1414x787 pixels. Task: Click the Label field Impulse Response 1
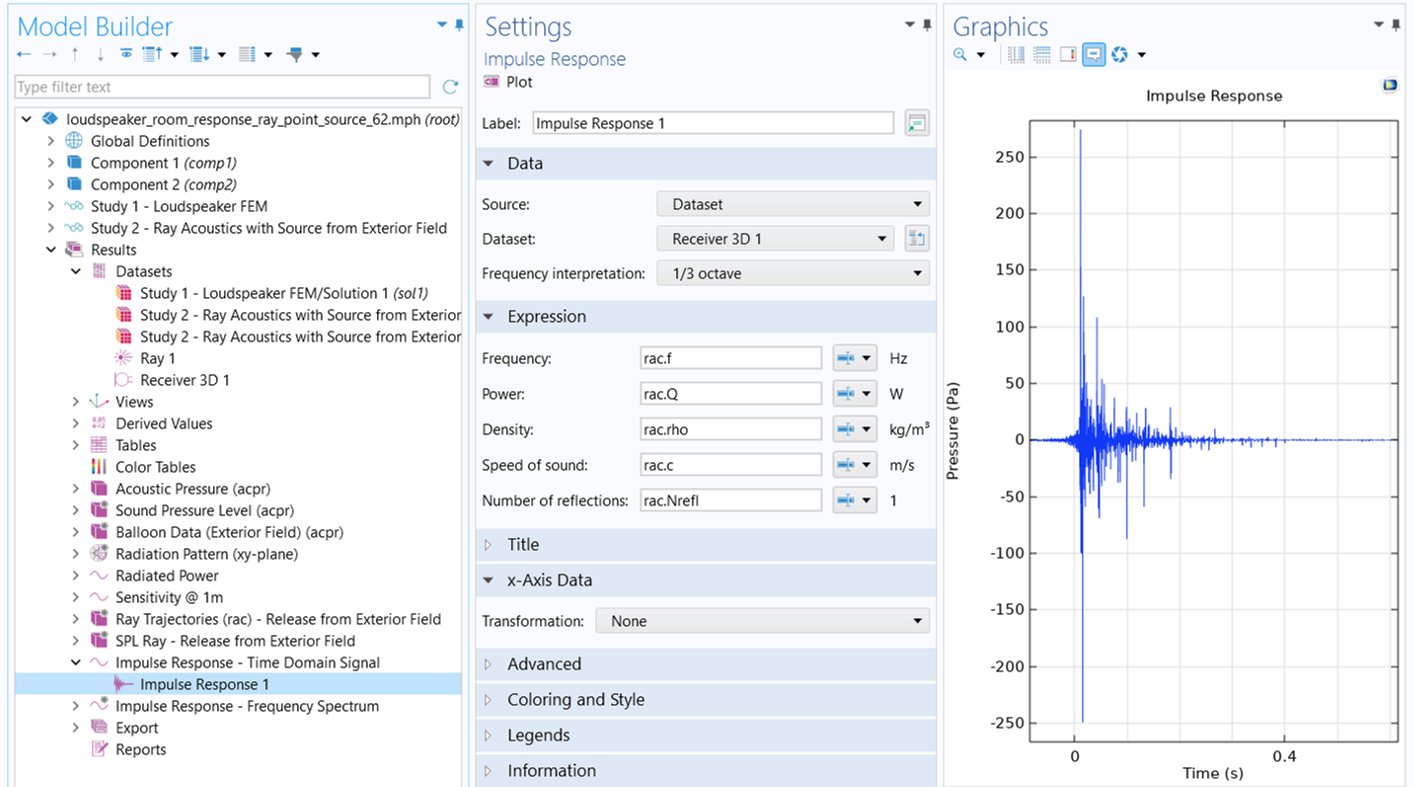(x=713, y=124)
